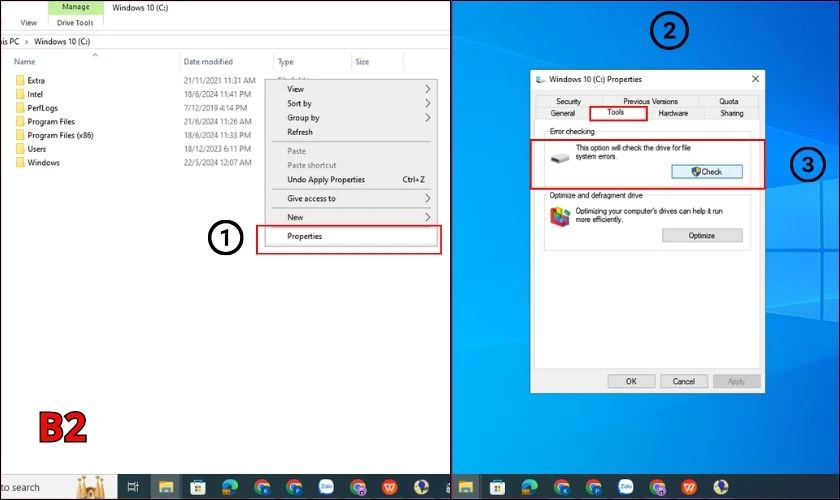Open the Drive Tools ribbon tab
Image resolution: width=840 pixels, height=500 pixels.
tap(75, 23)
